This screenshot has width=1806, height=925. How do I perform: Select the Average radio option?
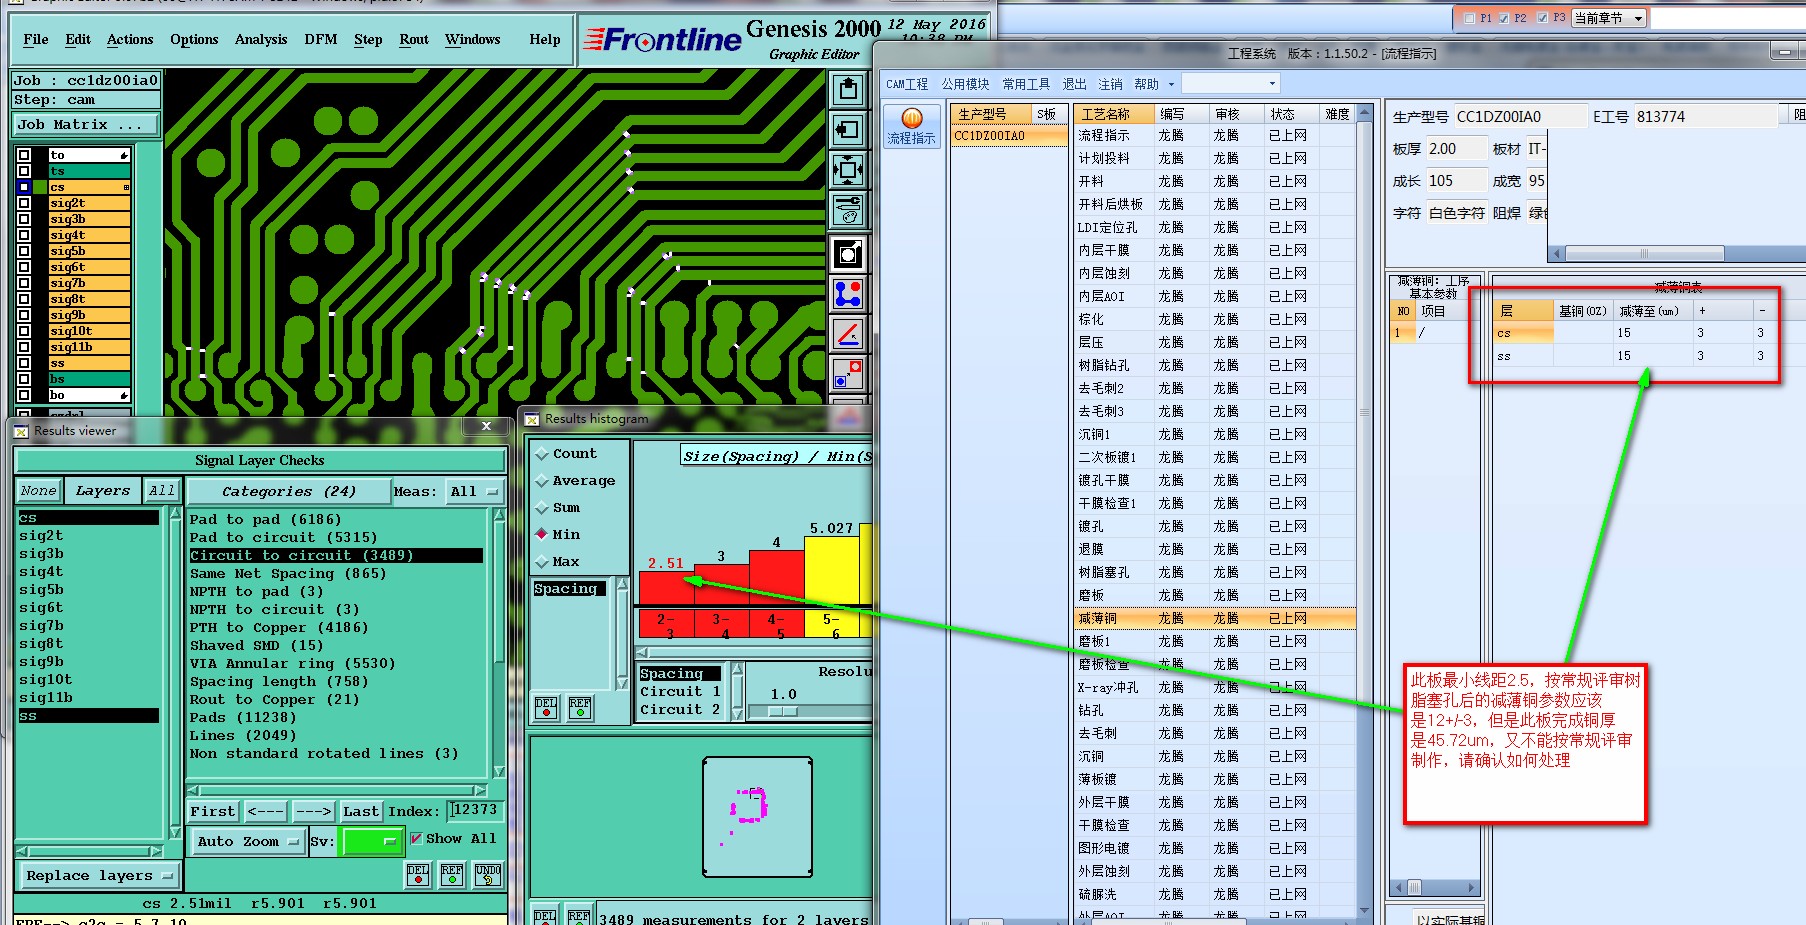543,481
